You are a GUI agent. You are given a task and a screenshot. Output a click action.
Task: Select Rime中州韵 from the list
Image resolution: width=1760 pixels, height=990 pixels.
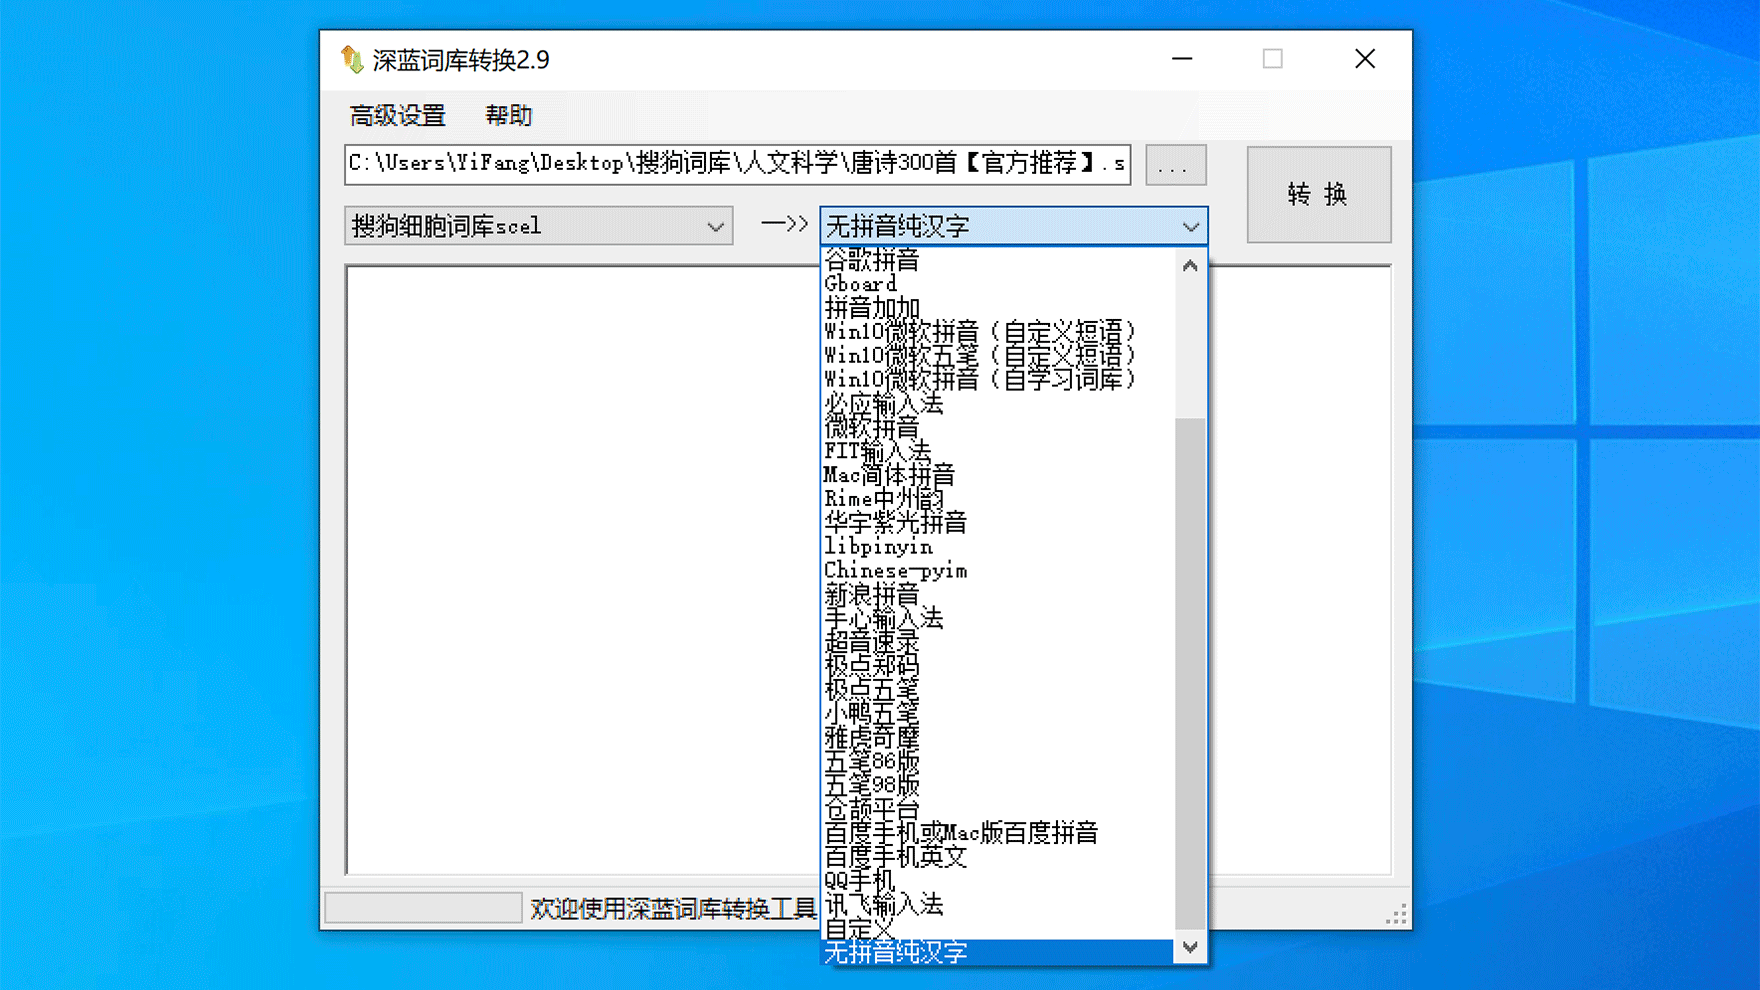(997, 499)
